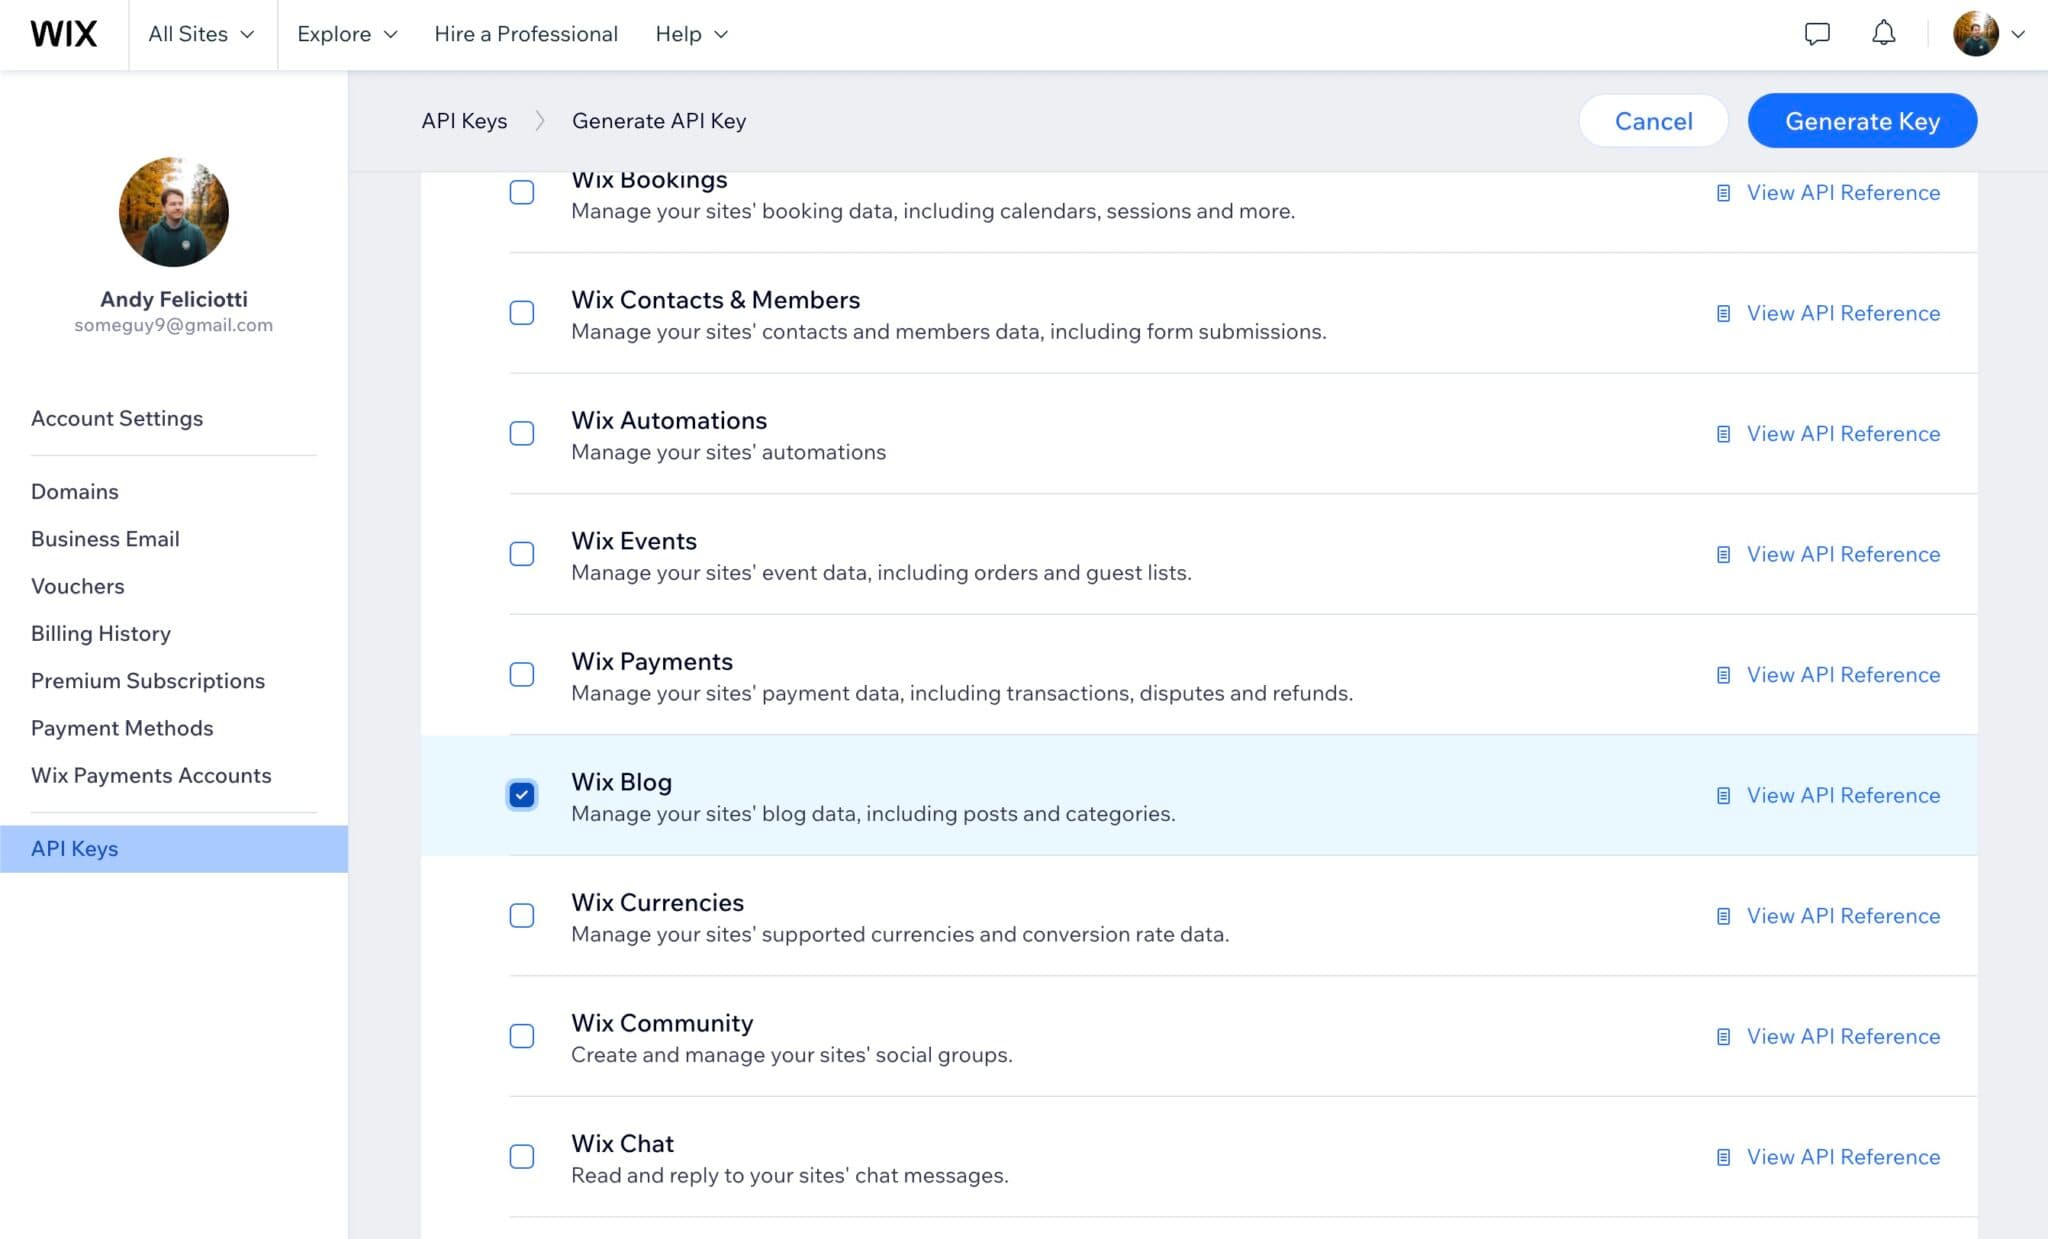Click the Wix logo
2048x1239 pixels.
[63, 33]
